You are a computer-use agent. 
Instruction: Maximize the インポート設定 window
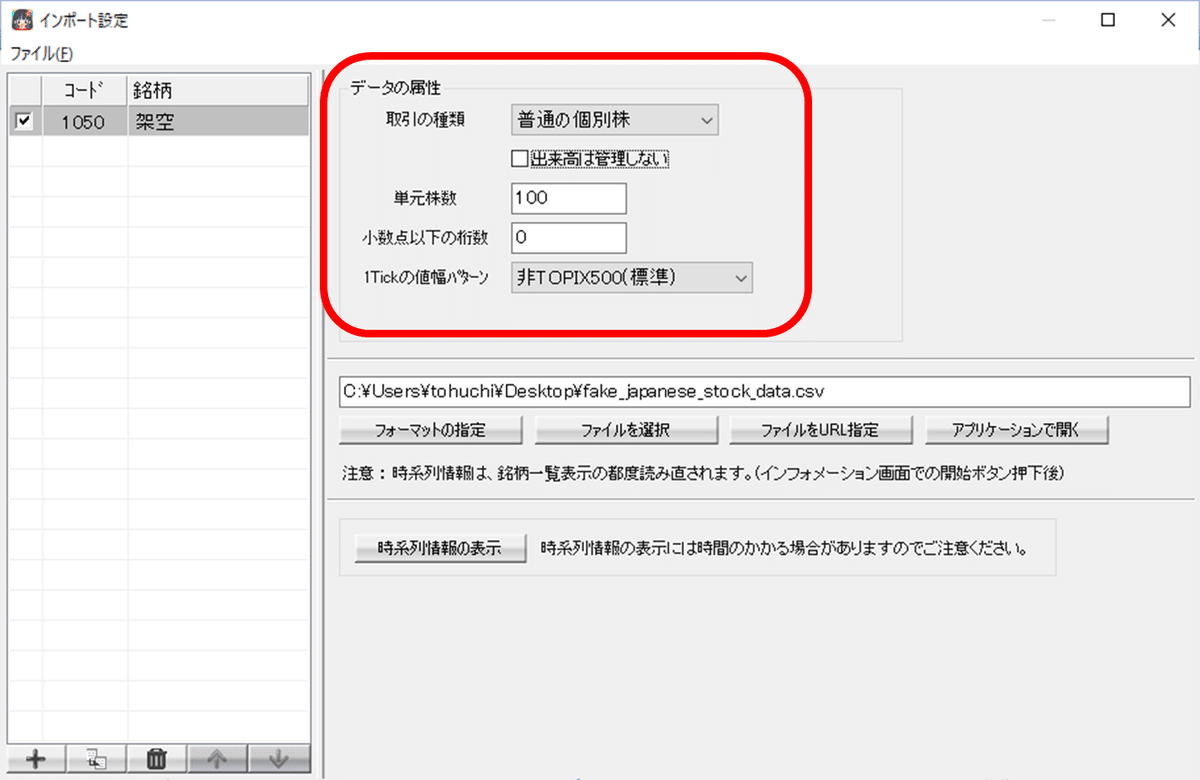(1108, 19)
